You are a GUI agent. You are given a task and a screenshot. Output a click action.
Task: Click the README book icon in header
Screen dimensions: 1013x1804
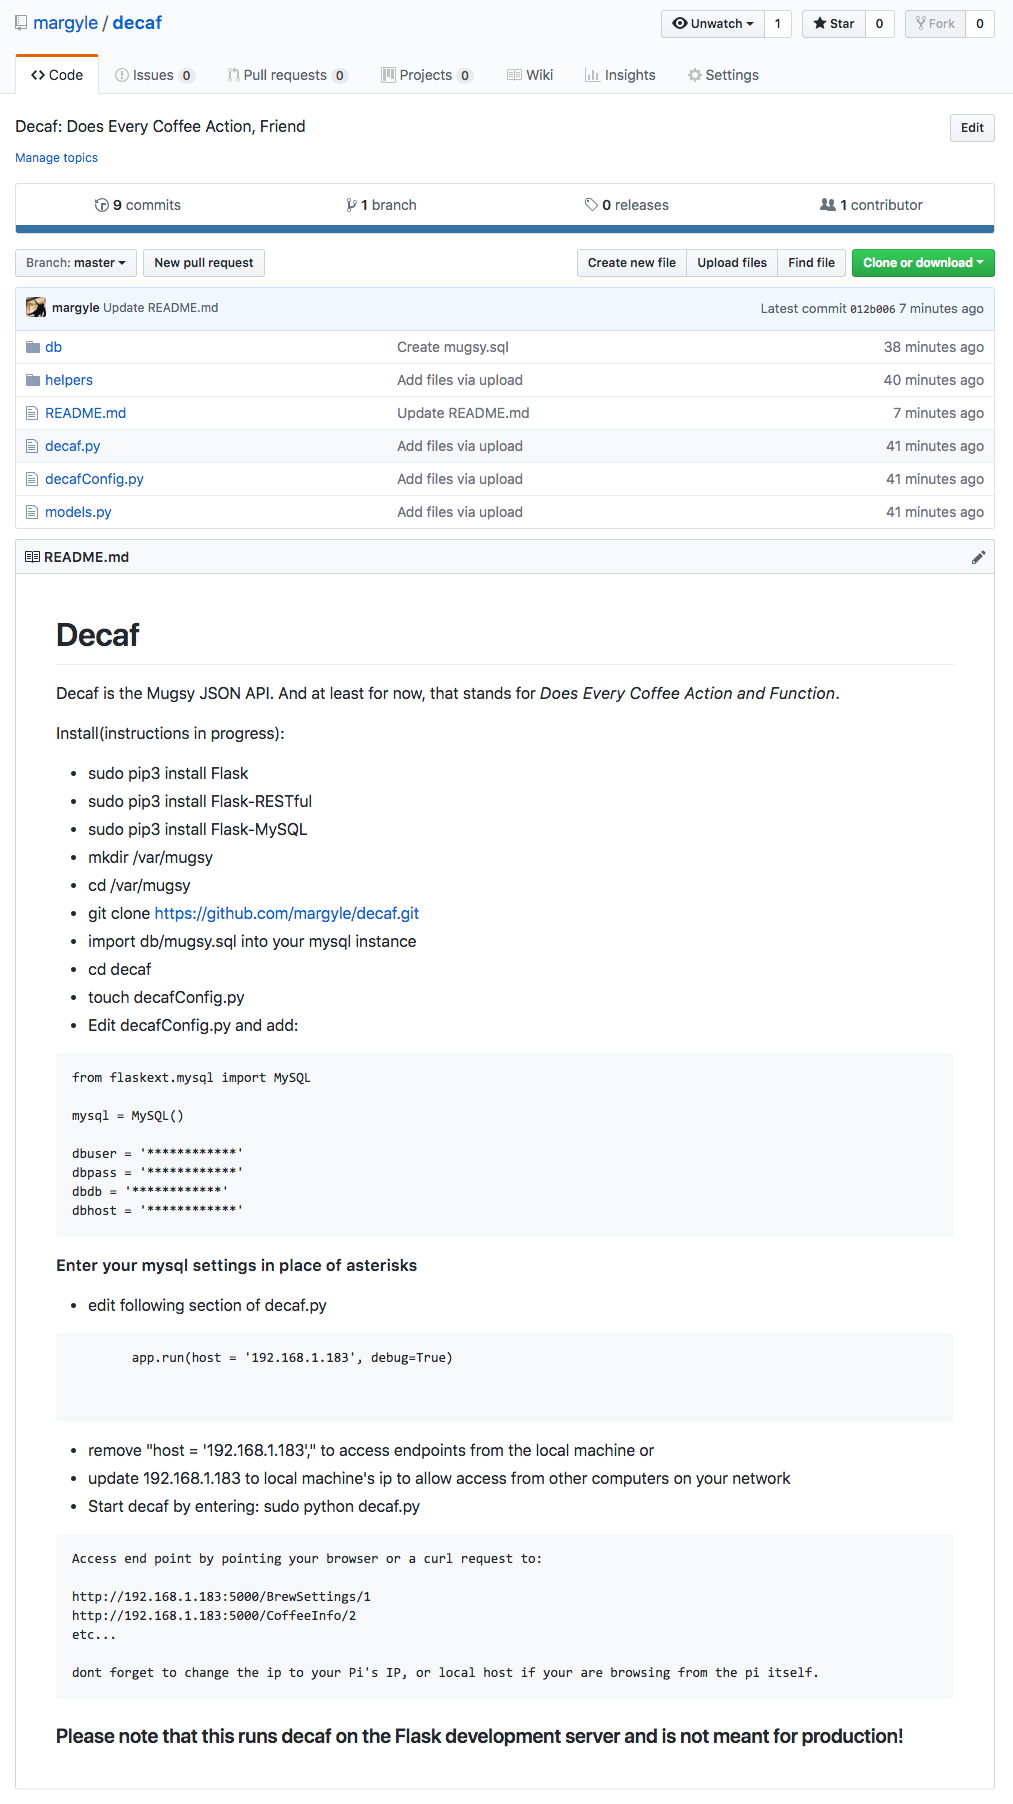click(x=32, y=557)
